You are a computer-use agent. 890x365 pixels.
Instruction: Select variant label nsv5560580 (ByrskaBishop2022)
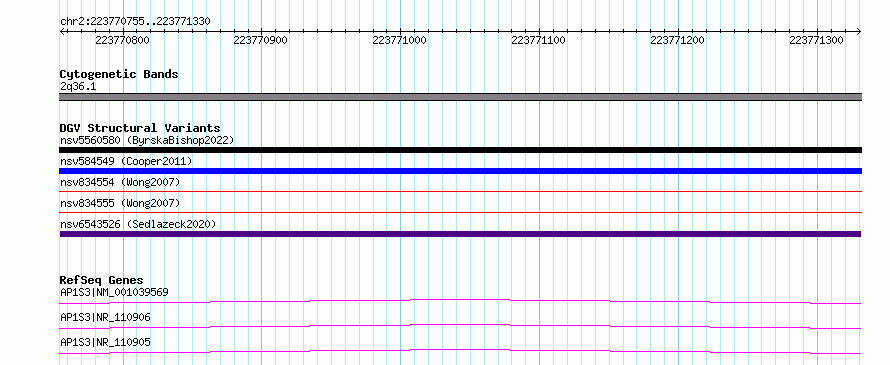point(147,140)
